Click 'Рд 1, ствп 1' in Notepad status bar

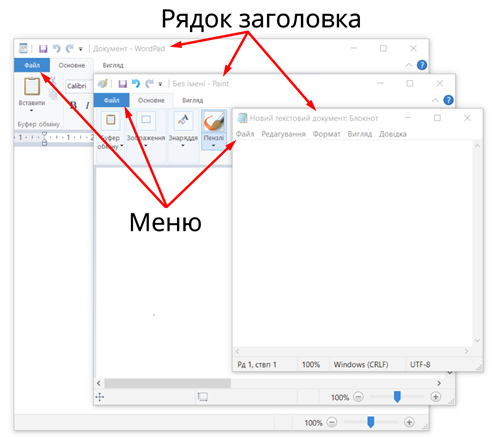(x=257, y=365)
